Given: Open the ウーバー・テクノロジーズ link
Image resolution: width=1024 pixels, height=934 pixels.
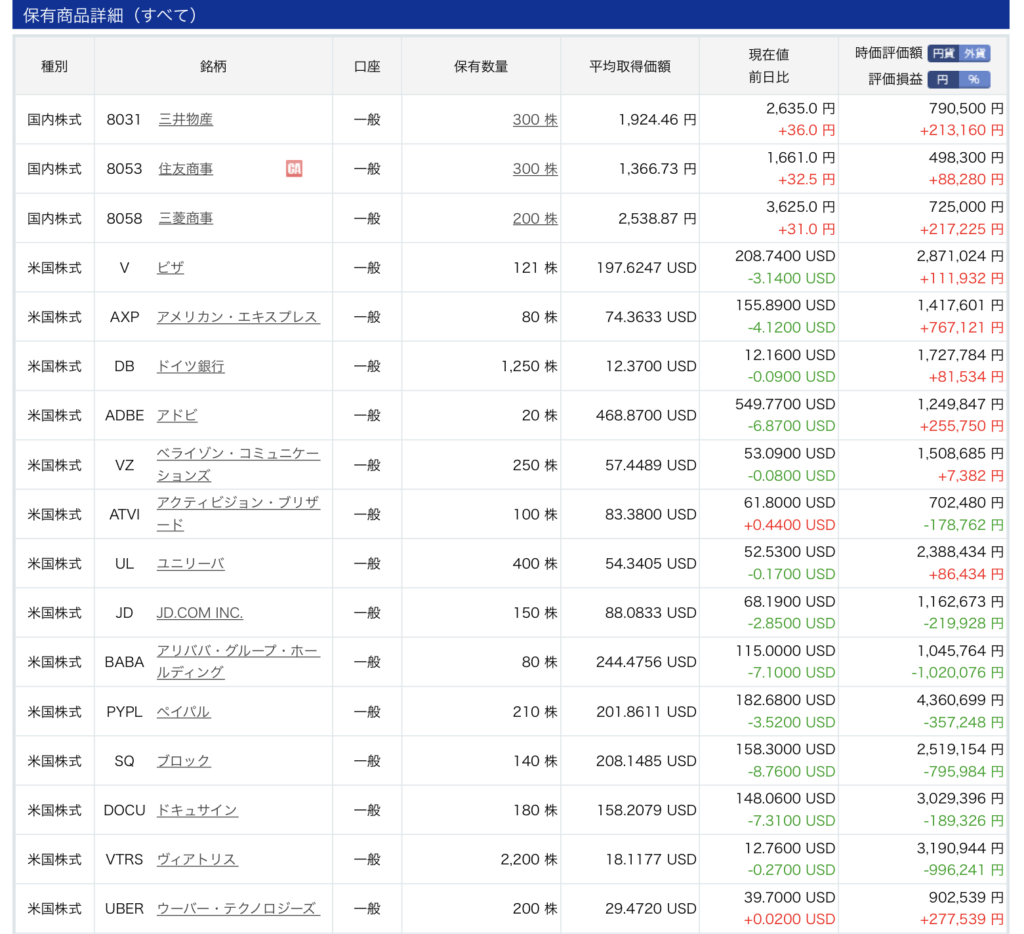Looking at the screenshot, I should click(x=238, y=909).
